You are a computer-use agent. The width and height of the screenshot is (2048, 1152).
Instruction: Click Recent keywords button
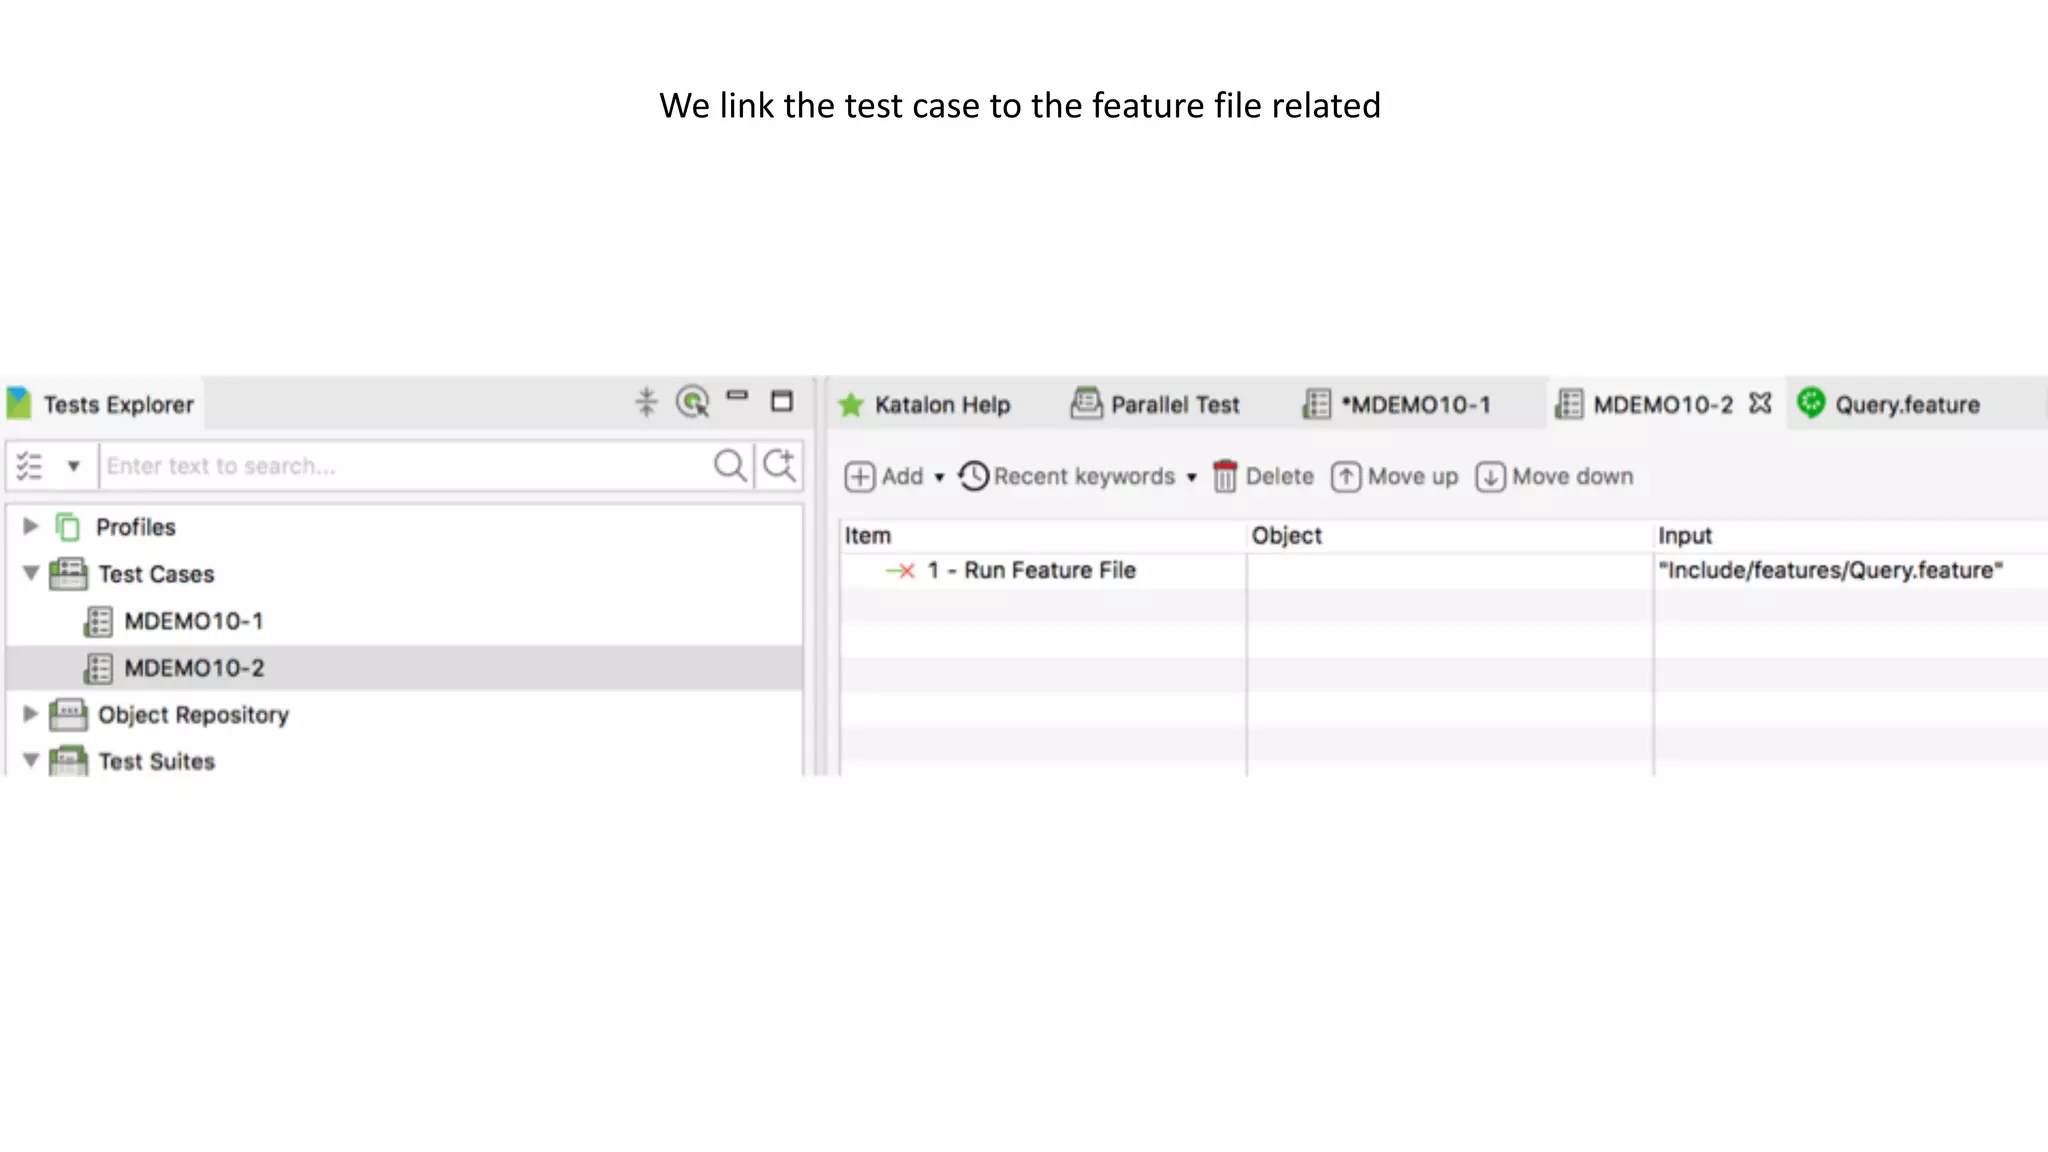pos(1066,477)
